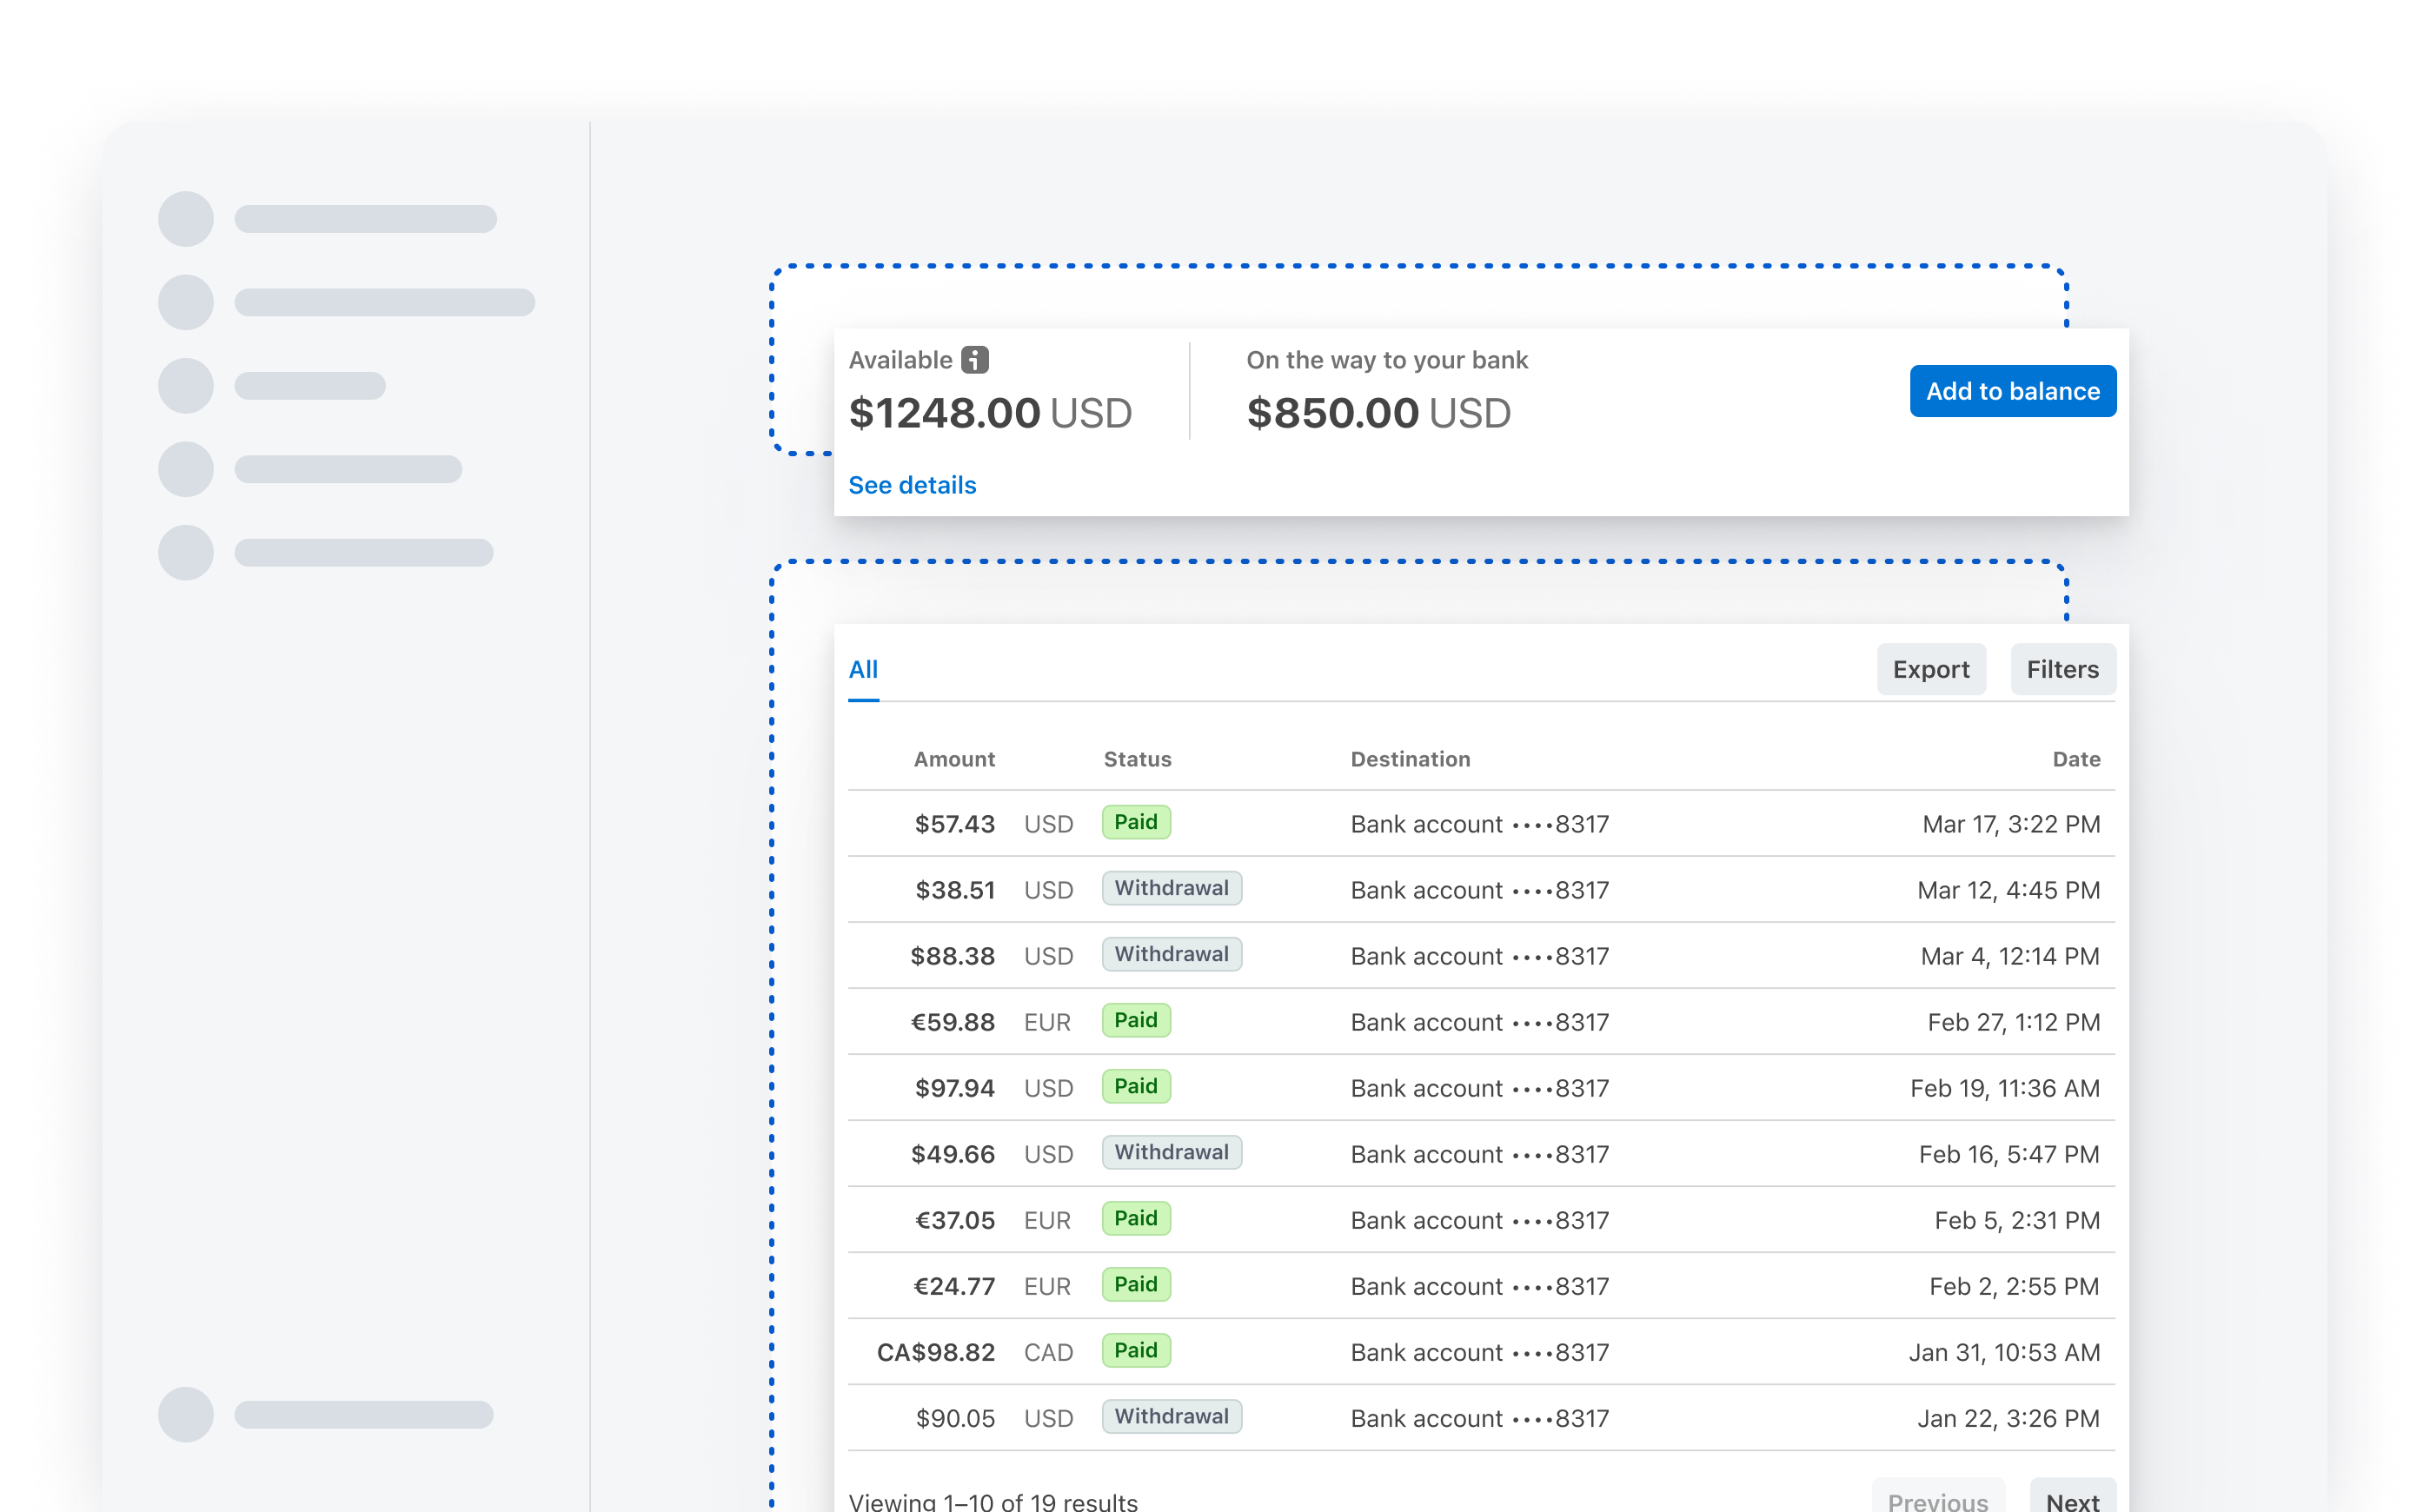Click Add to balance
Screen dimensions: 2430x1512
[x=2012, y=391]
